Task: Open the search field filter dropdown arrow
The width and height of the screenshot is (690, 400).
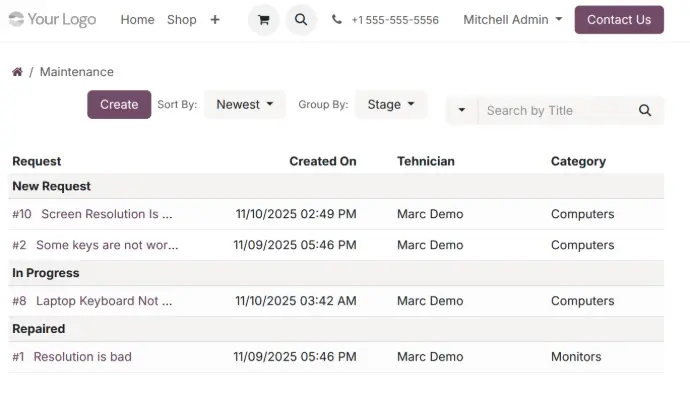Action: pos(461,111)
